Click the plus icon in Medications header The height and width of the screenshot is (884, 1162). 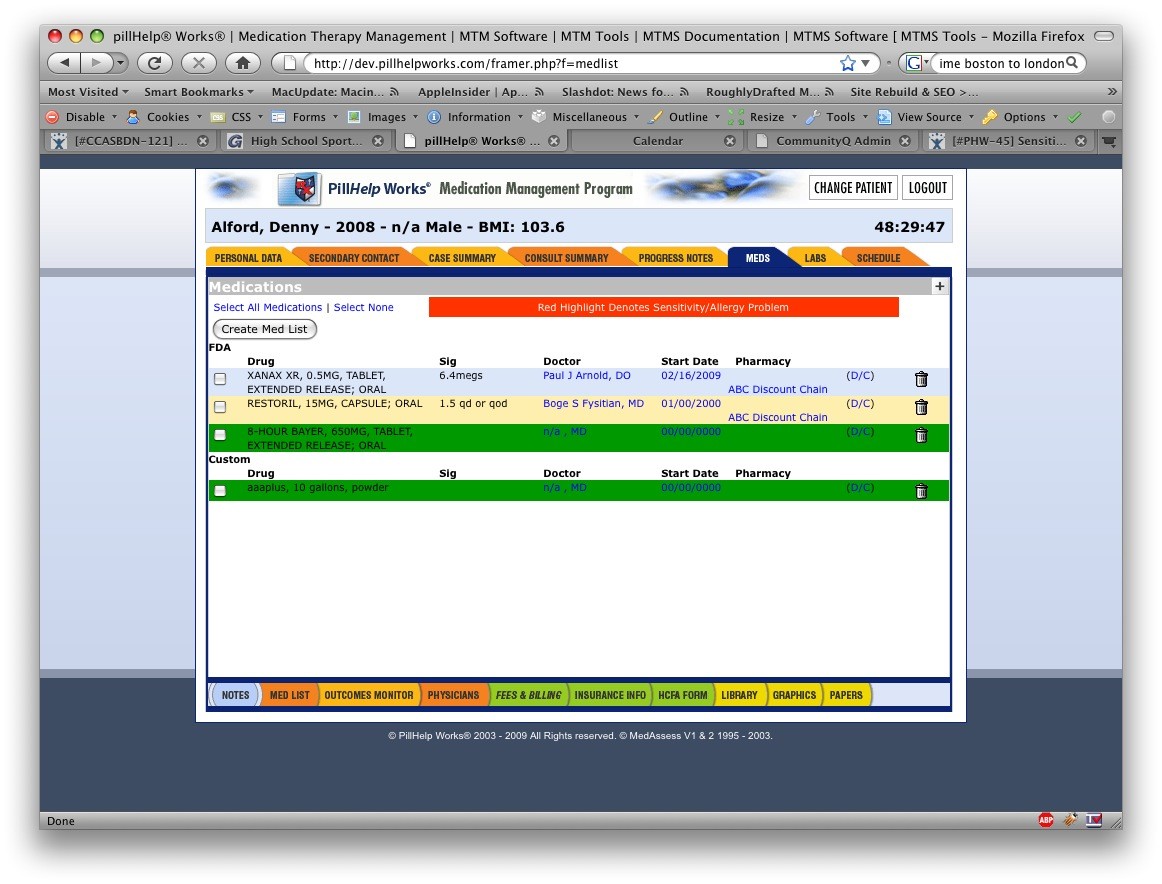pos(939,286)
